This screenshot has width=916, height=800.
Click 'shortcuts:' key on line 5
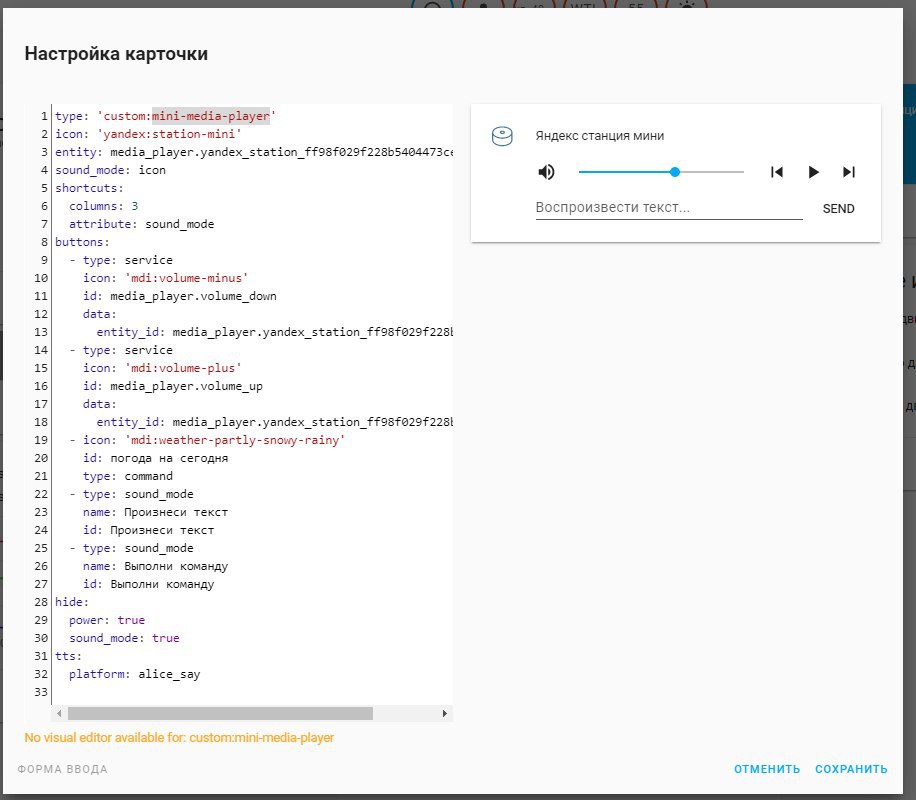(x=89, y=188)
